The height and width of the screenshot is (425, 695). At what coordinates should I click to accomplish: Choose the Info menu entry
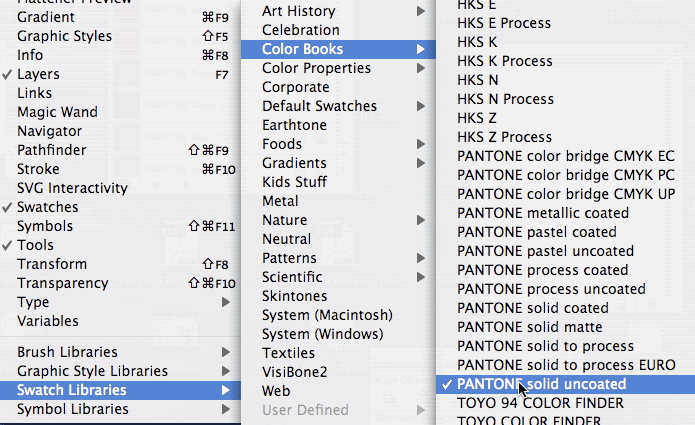tap(120, 55)
